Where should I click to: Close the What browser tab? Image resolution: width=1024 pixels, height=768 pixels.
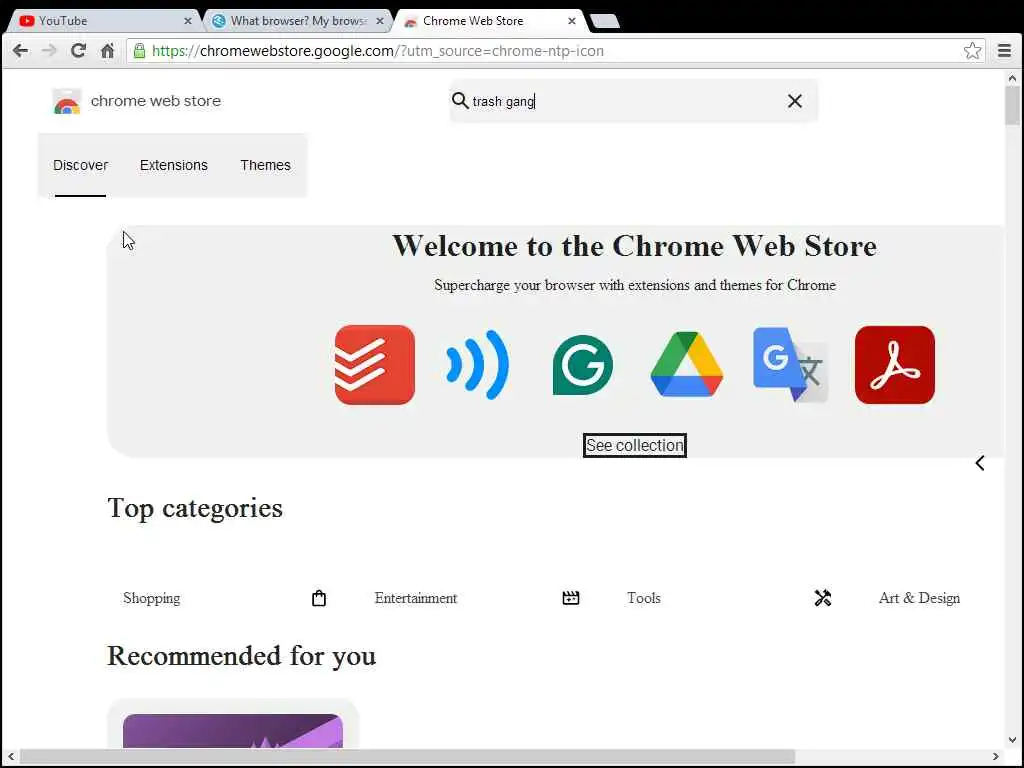tap(379, 21)
